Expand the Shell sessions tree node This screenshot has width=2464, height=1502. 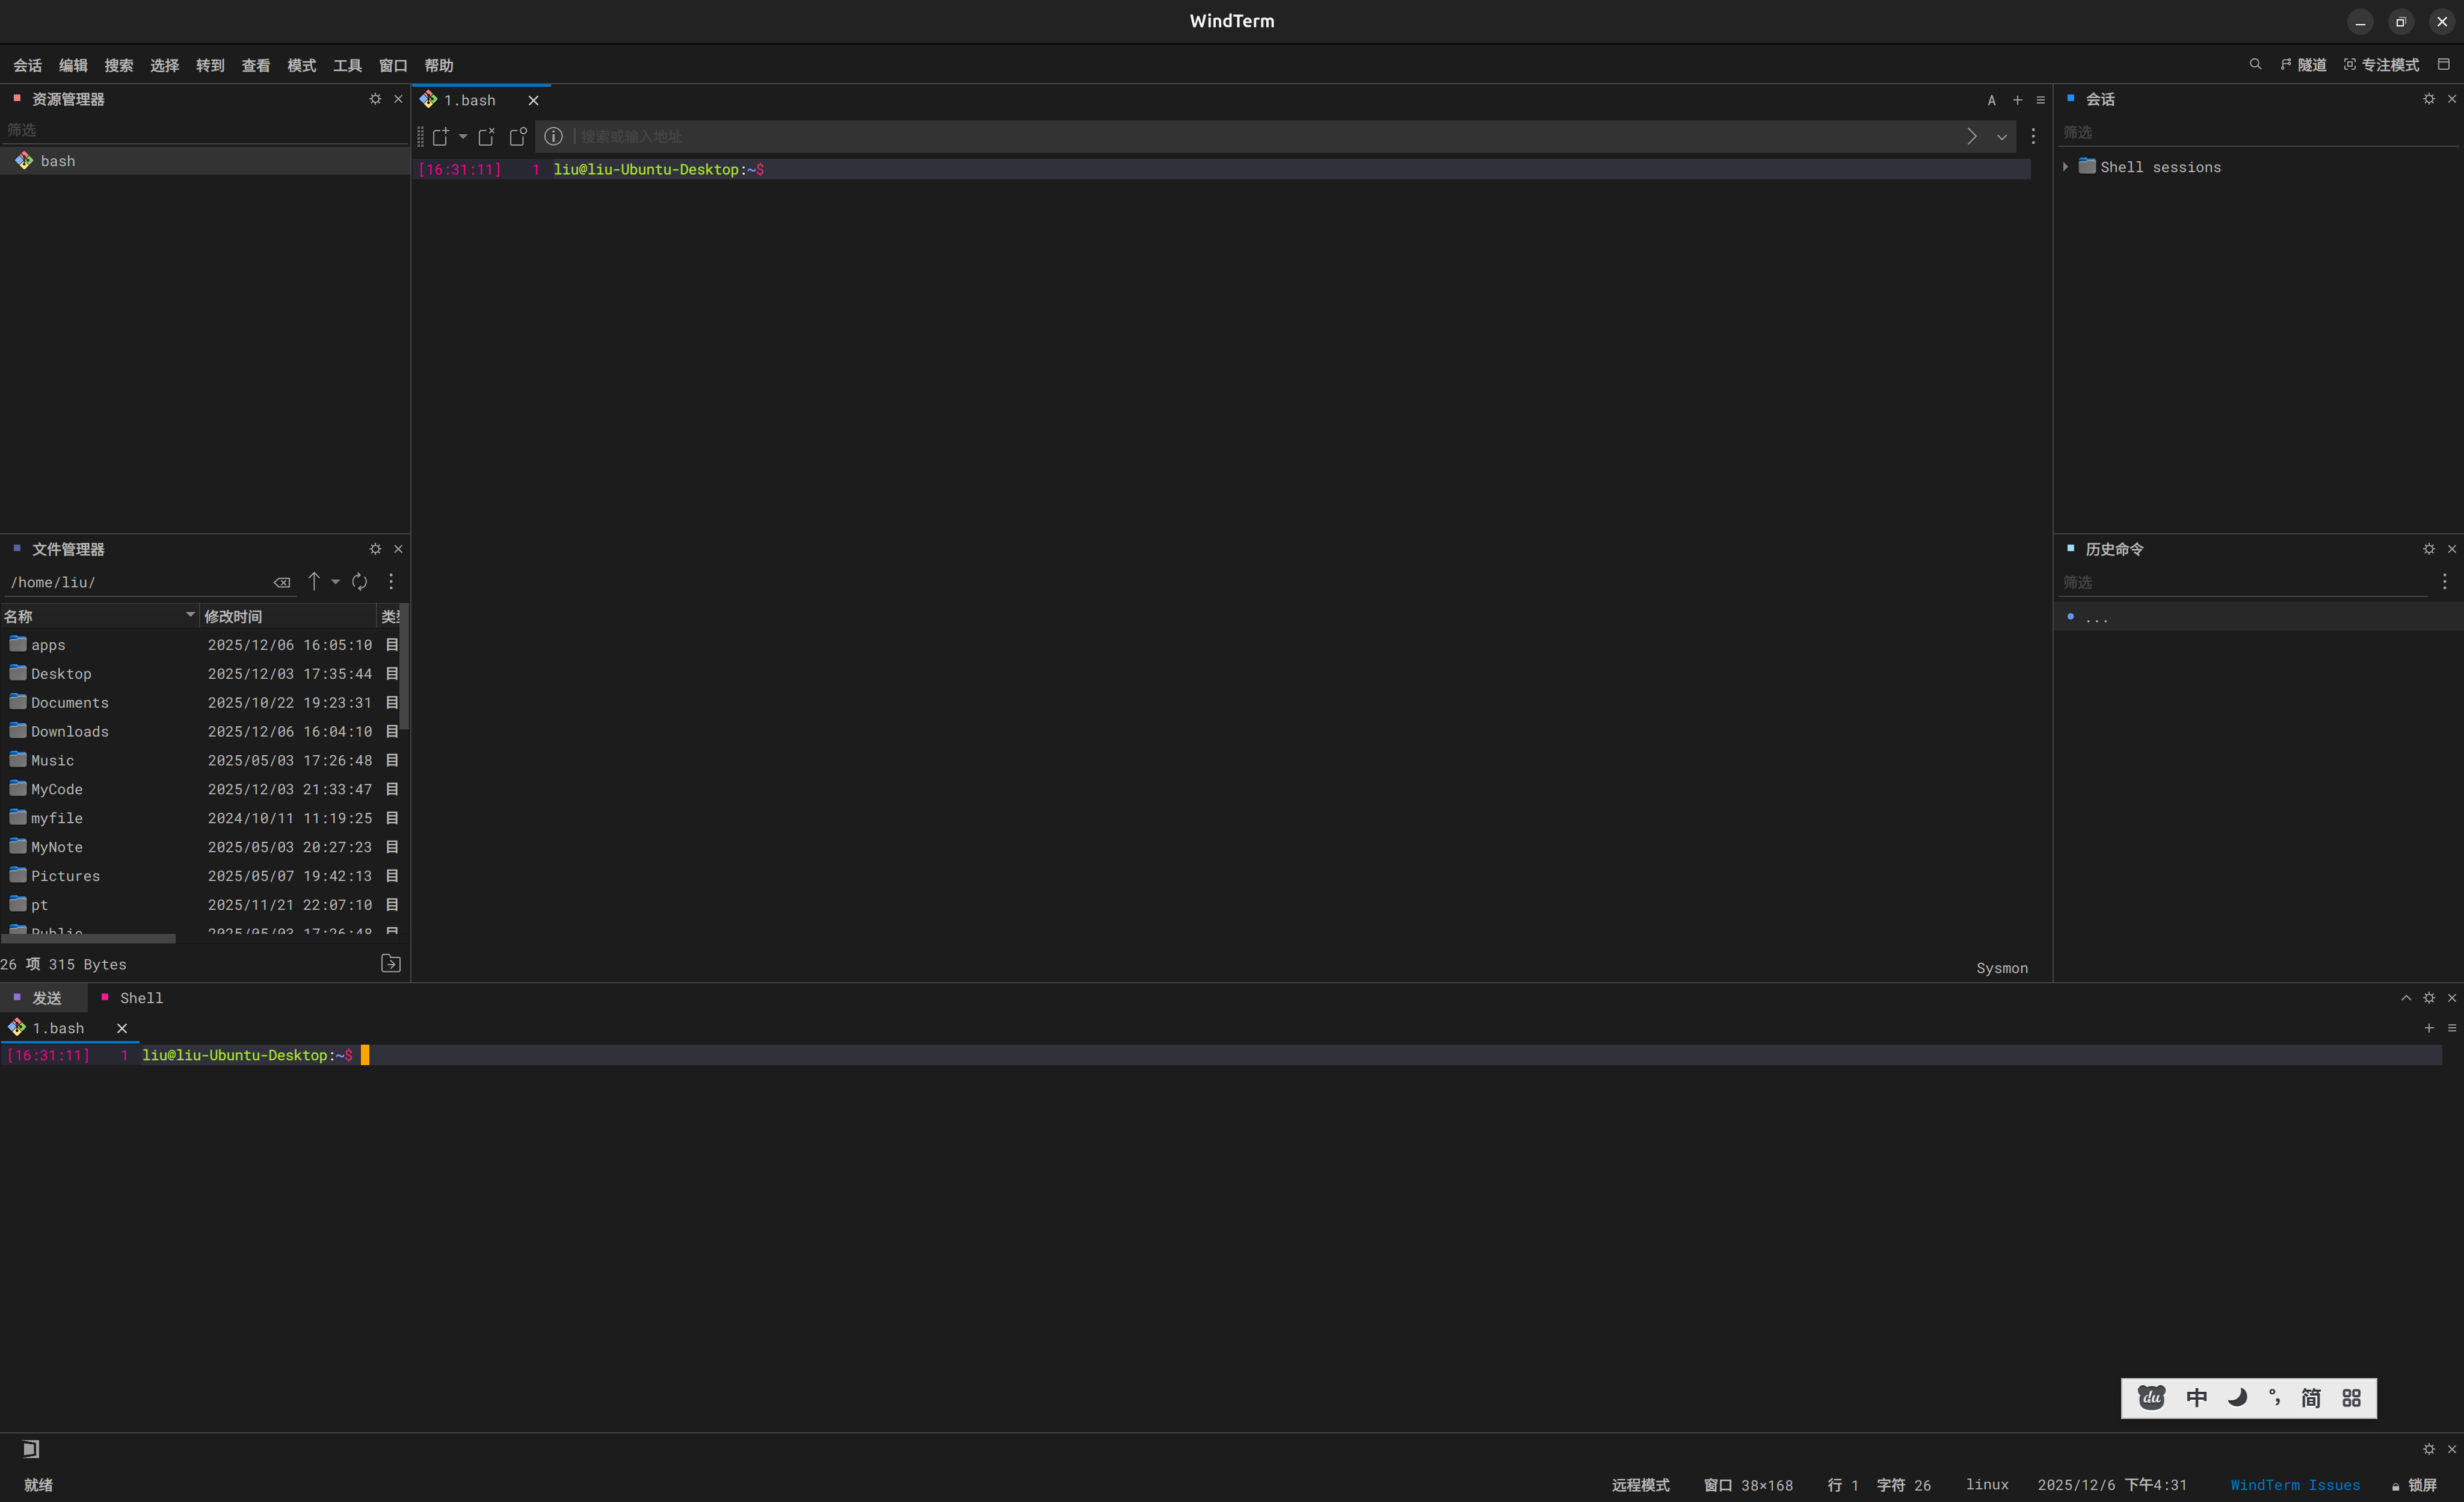2065,167
